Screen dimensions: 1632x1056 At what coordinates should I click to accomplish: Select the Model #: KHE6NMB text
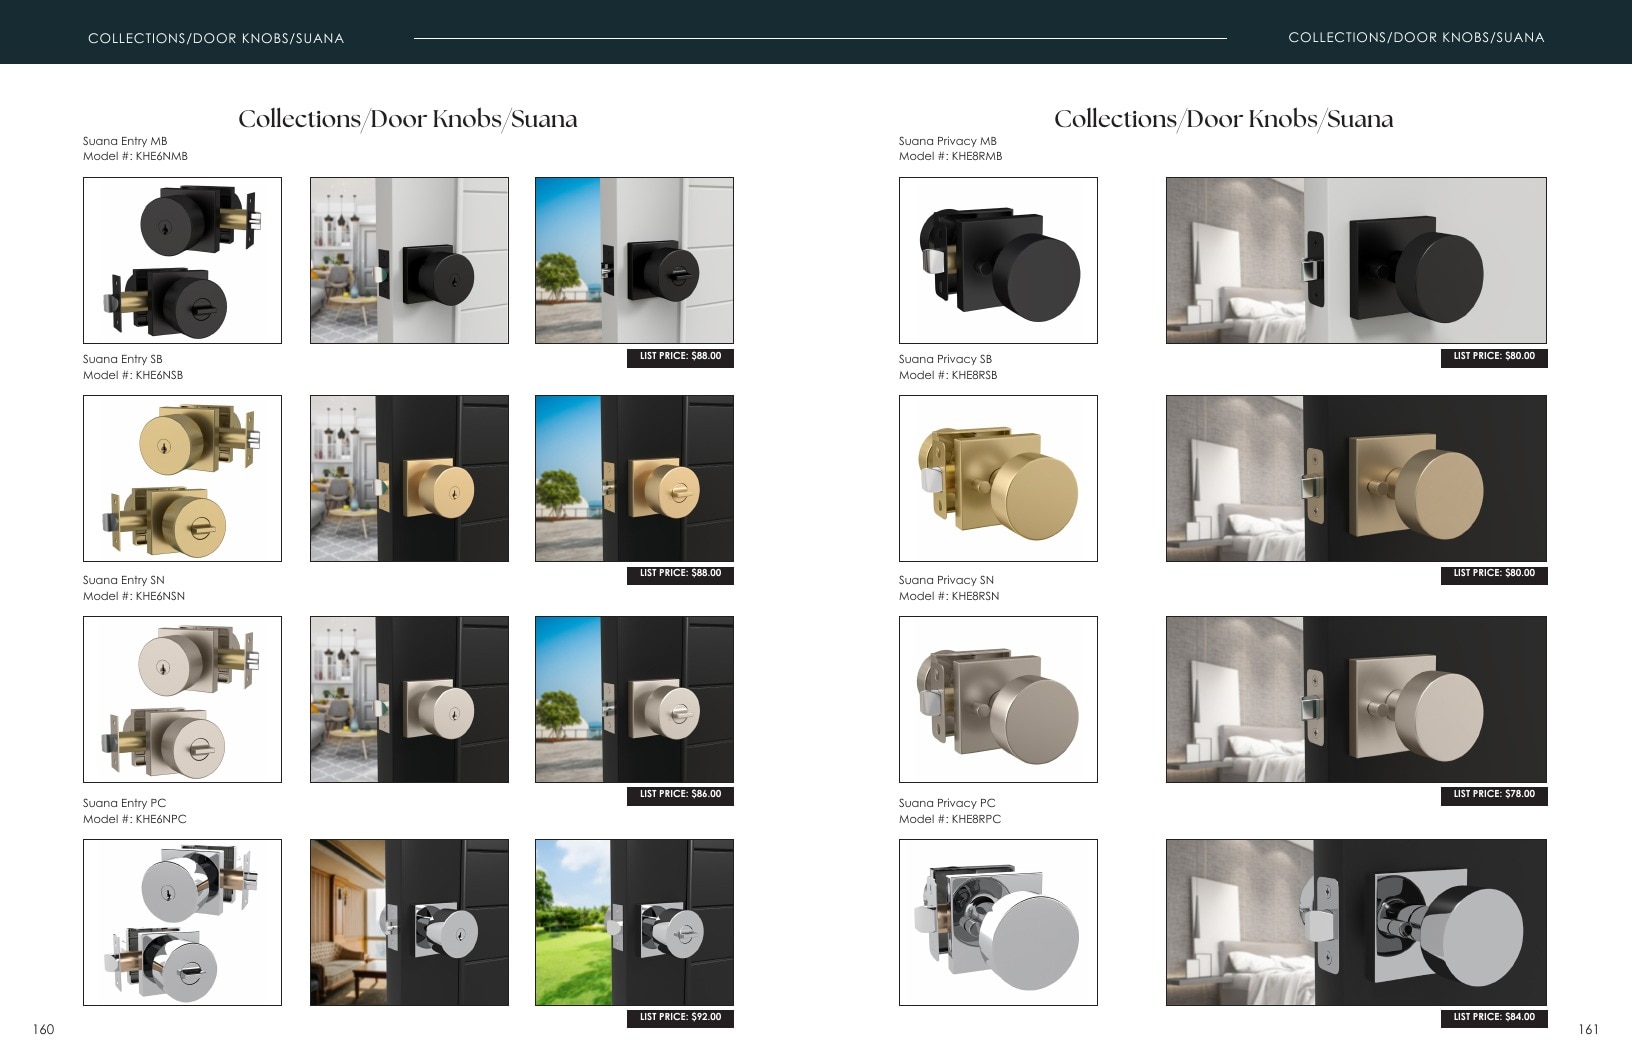[x=135, y=156]
